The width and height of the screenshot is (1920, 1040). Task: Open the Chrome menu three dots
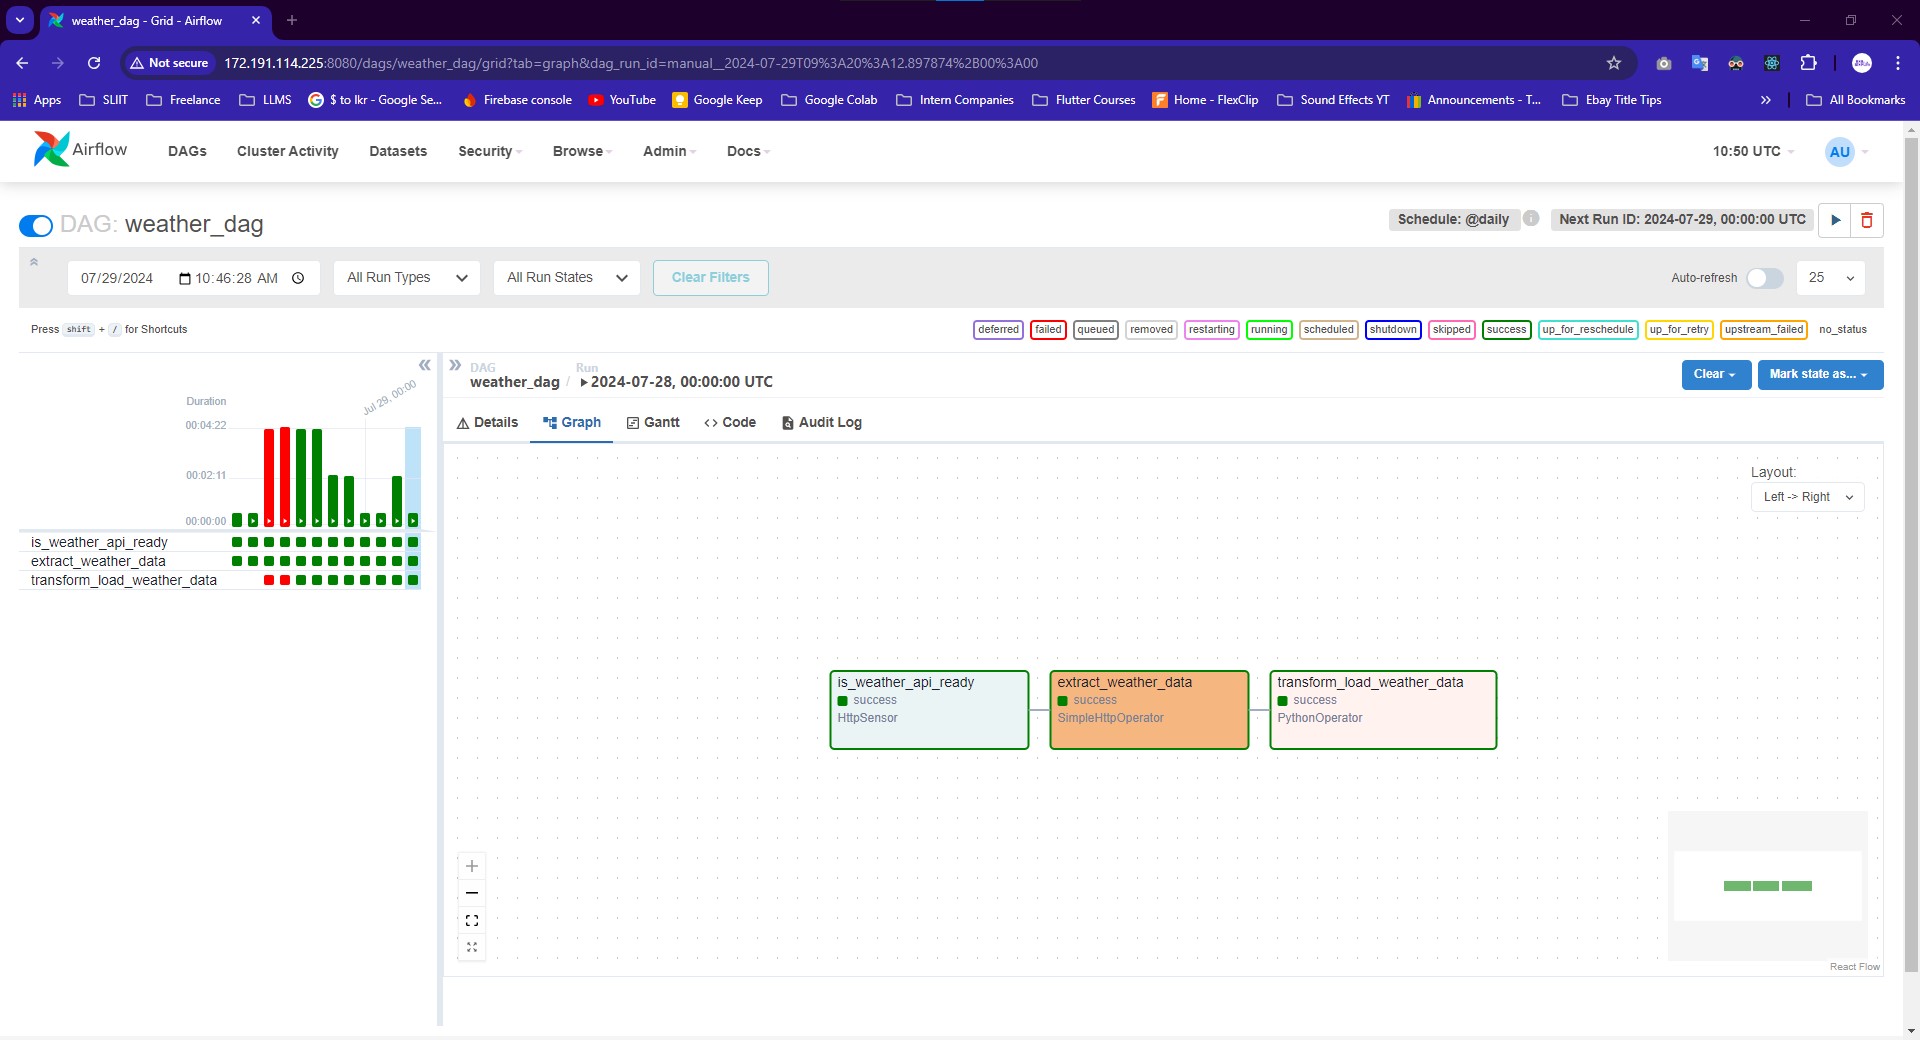tap(1897, 63)
